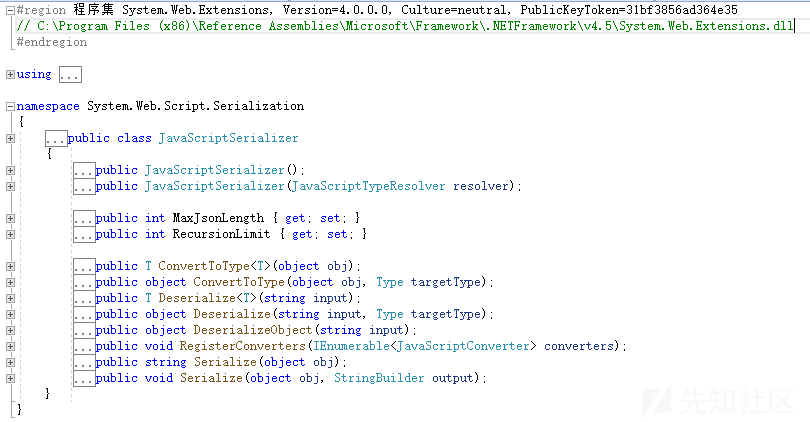The height and width of the screenshot is (422, 810).
Task: Click the System.Web.Extensions.dll file path comment
Action: tap(405, 26)
